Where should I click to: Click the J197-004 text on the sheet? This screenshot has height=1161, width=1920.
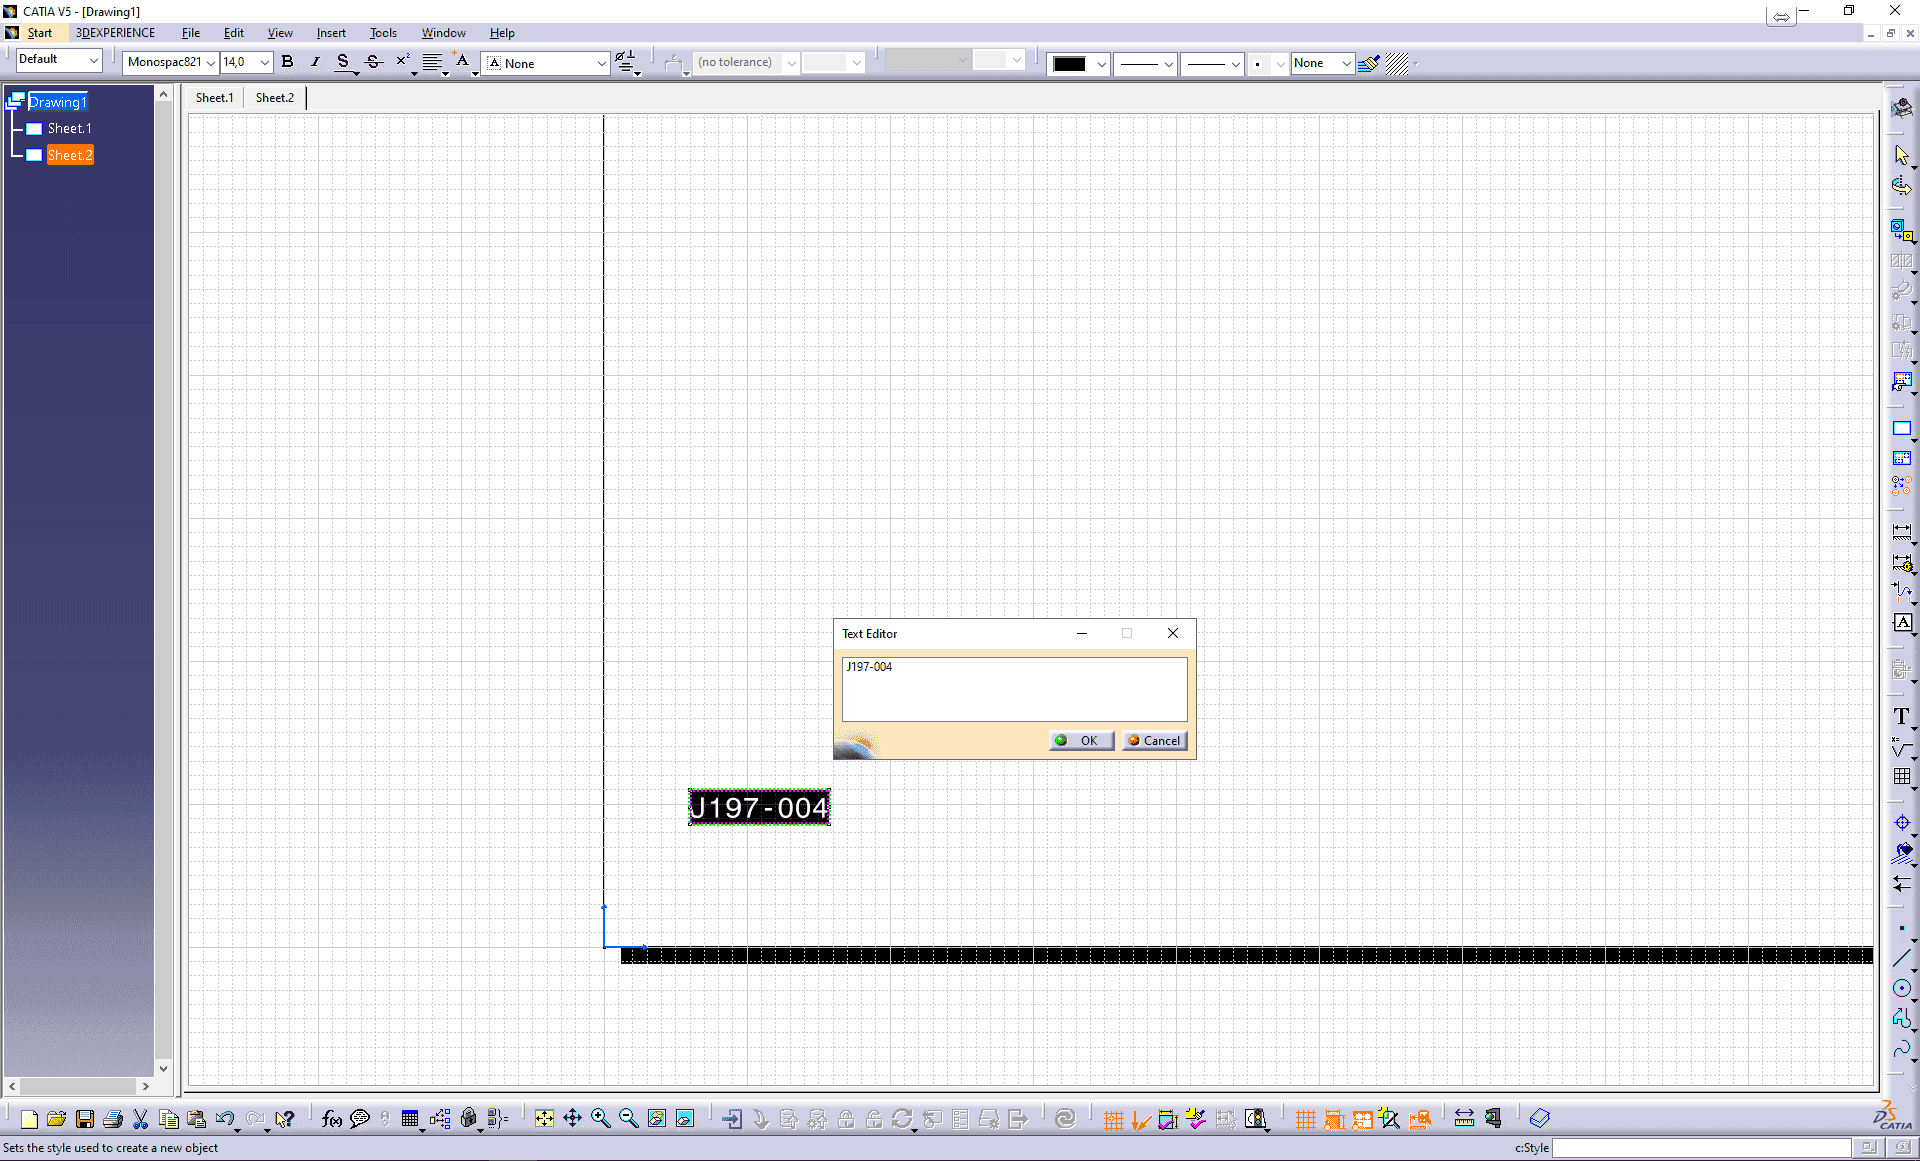[759, 807]
